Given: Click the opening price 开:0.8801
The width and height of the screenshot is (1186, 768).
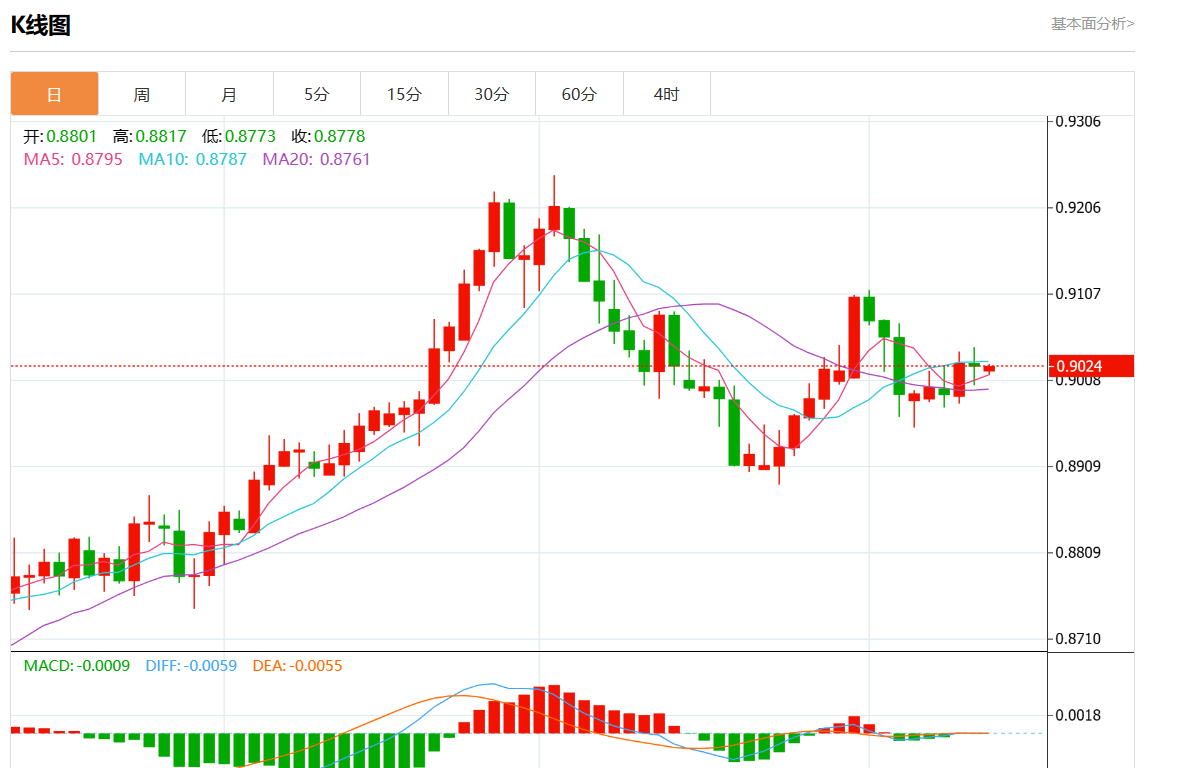Looking at the screenshot, I should 60,136.
